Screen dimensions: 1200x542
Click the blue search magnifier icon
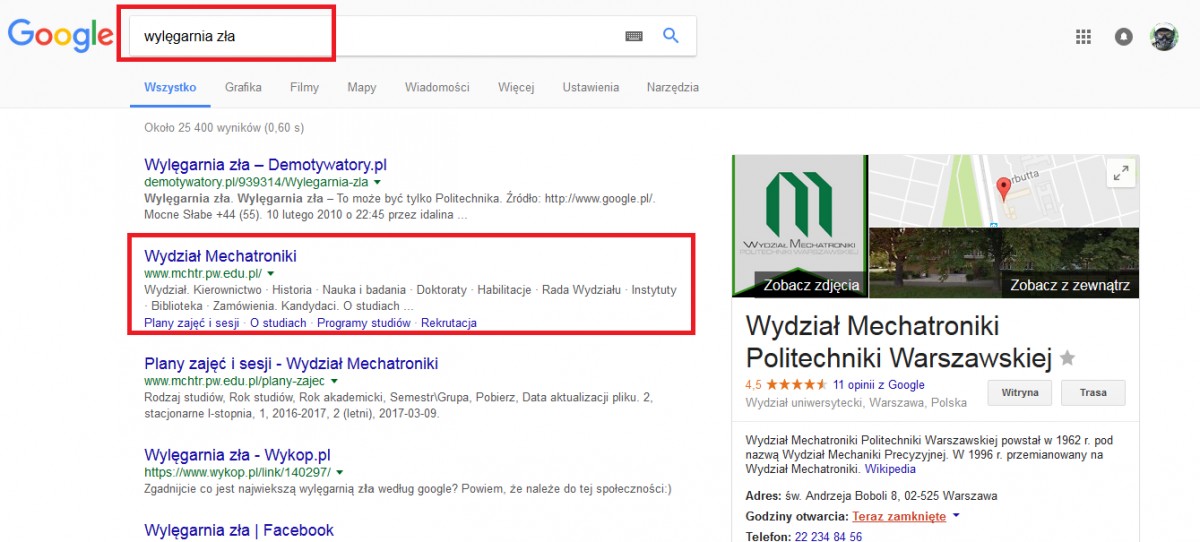click(671, 36)
